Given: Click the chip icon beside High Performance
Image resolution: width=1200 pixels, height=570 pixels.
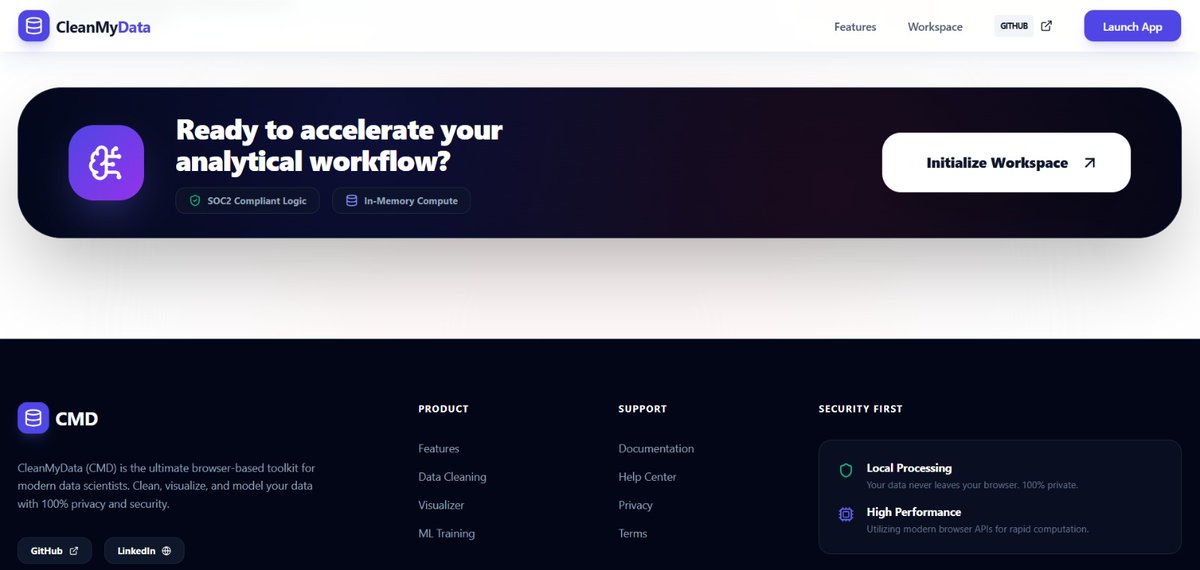Looking at the screenshot, I should tap(846, 514).
